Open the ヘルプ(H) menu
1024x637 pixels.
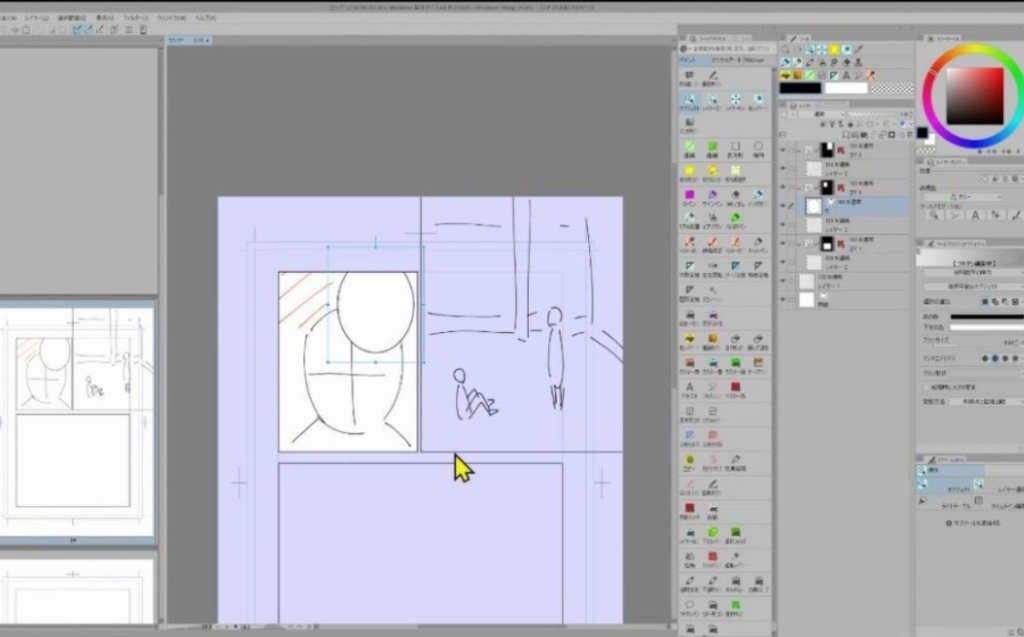(x=206, y=18)
